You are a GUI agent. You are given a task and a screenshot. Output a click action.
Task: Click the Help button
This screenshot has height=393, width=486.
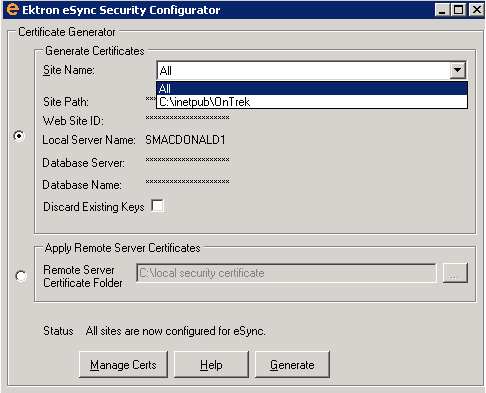coord(211,364)
